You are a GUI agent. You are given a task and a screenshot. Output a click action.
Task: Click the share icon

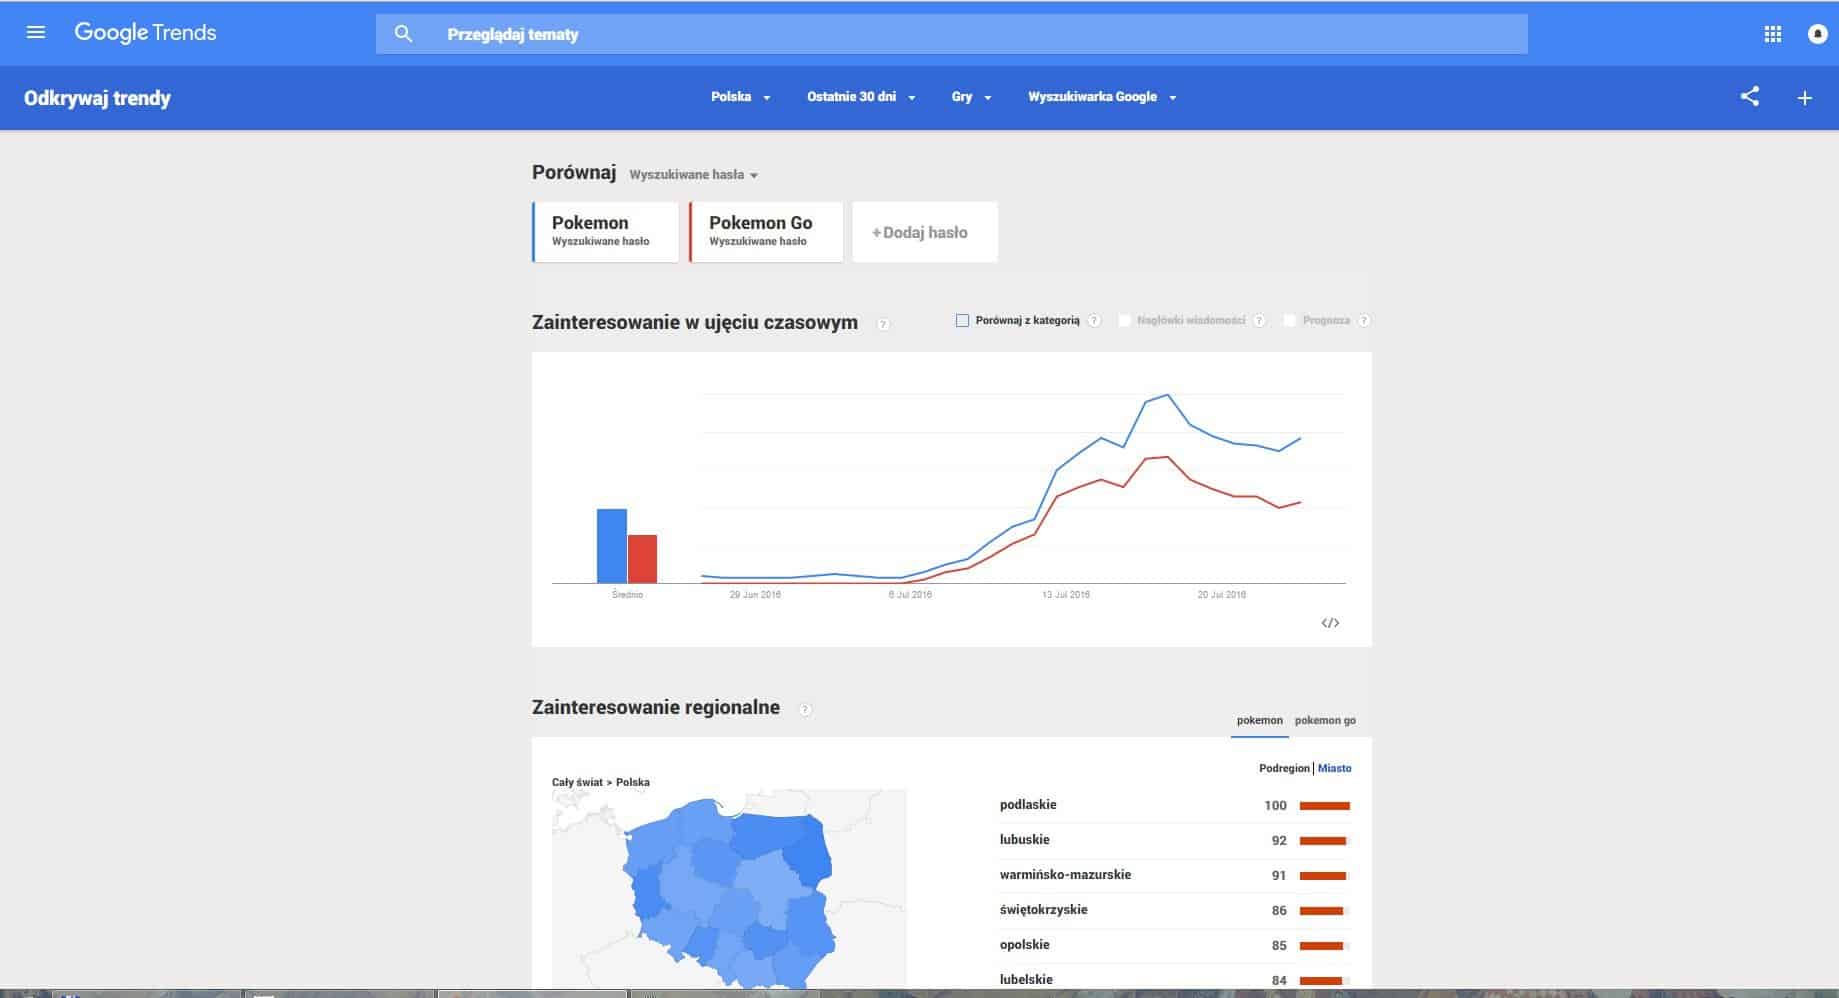[x=1749, y=97]
